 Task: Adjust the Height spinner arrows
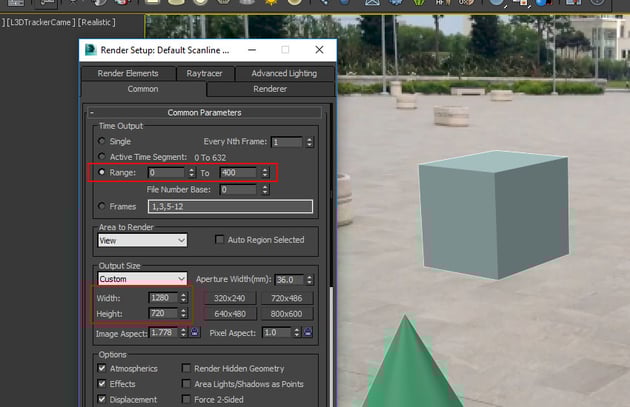click(184, 313)
